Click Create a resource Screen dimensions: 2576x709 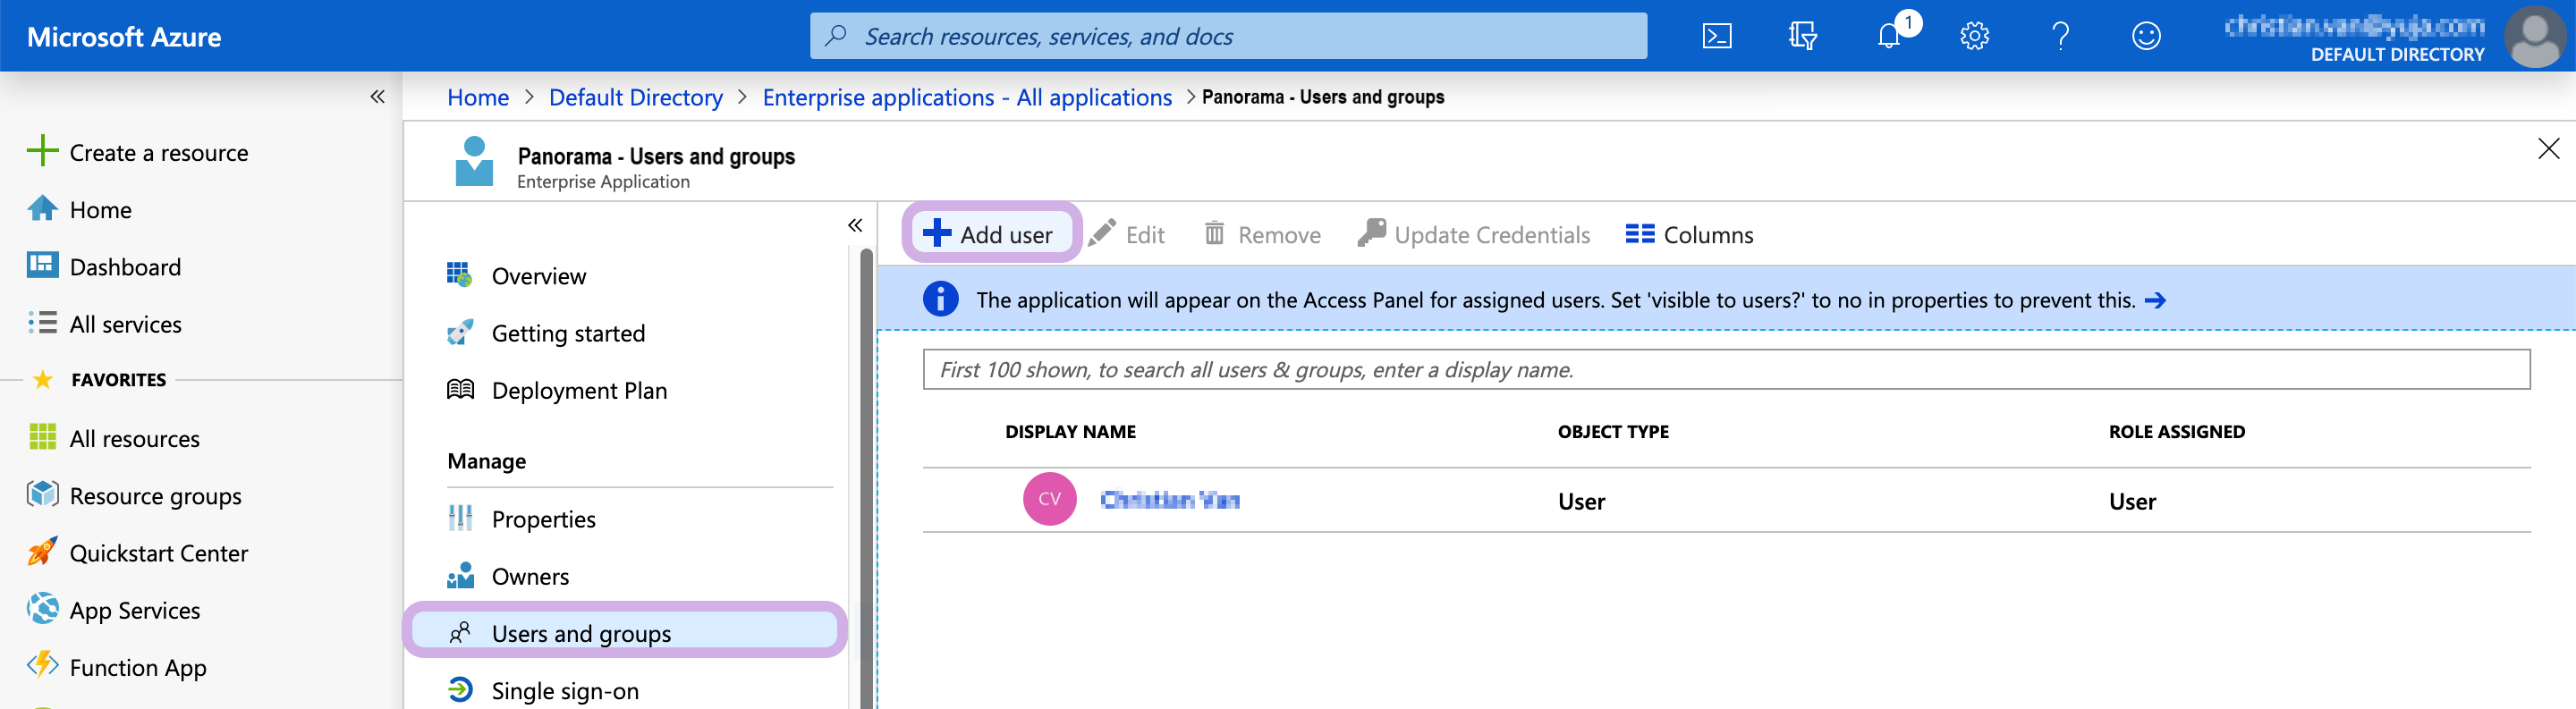tap(158, 153)
